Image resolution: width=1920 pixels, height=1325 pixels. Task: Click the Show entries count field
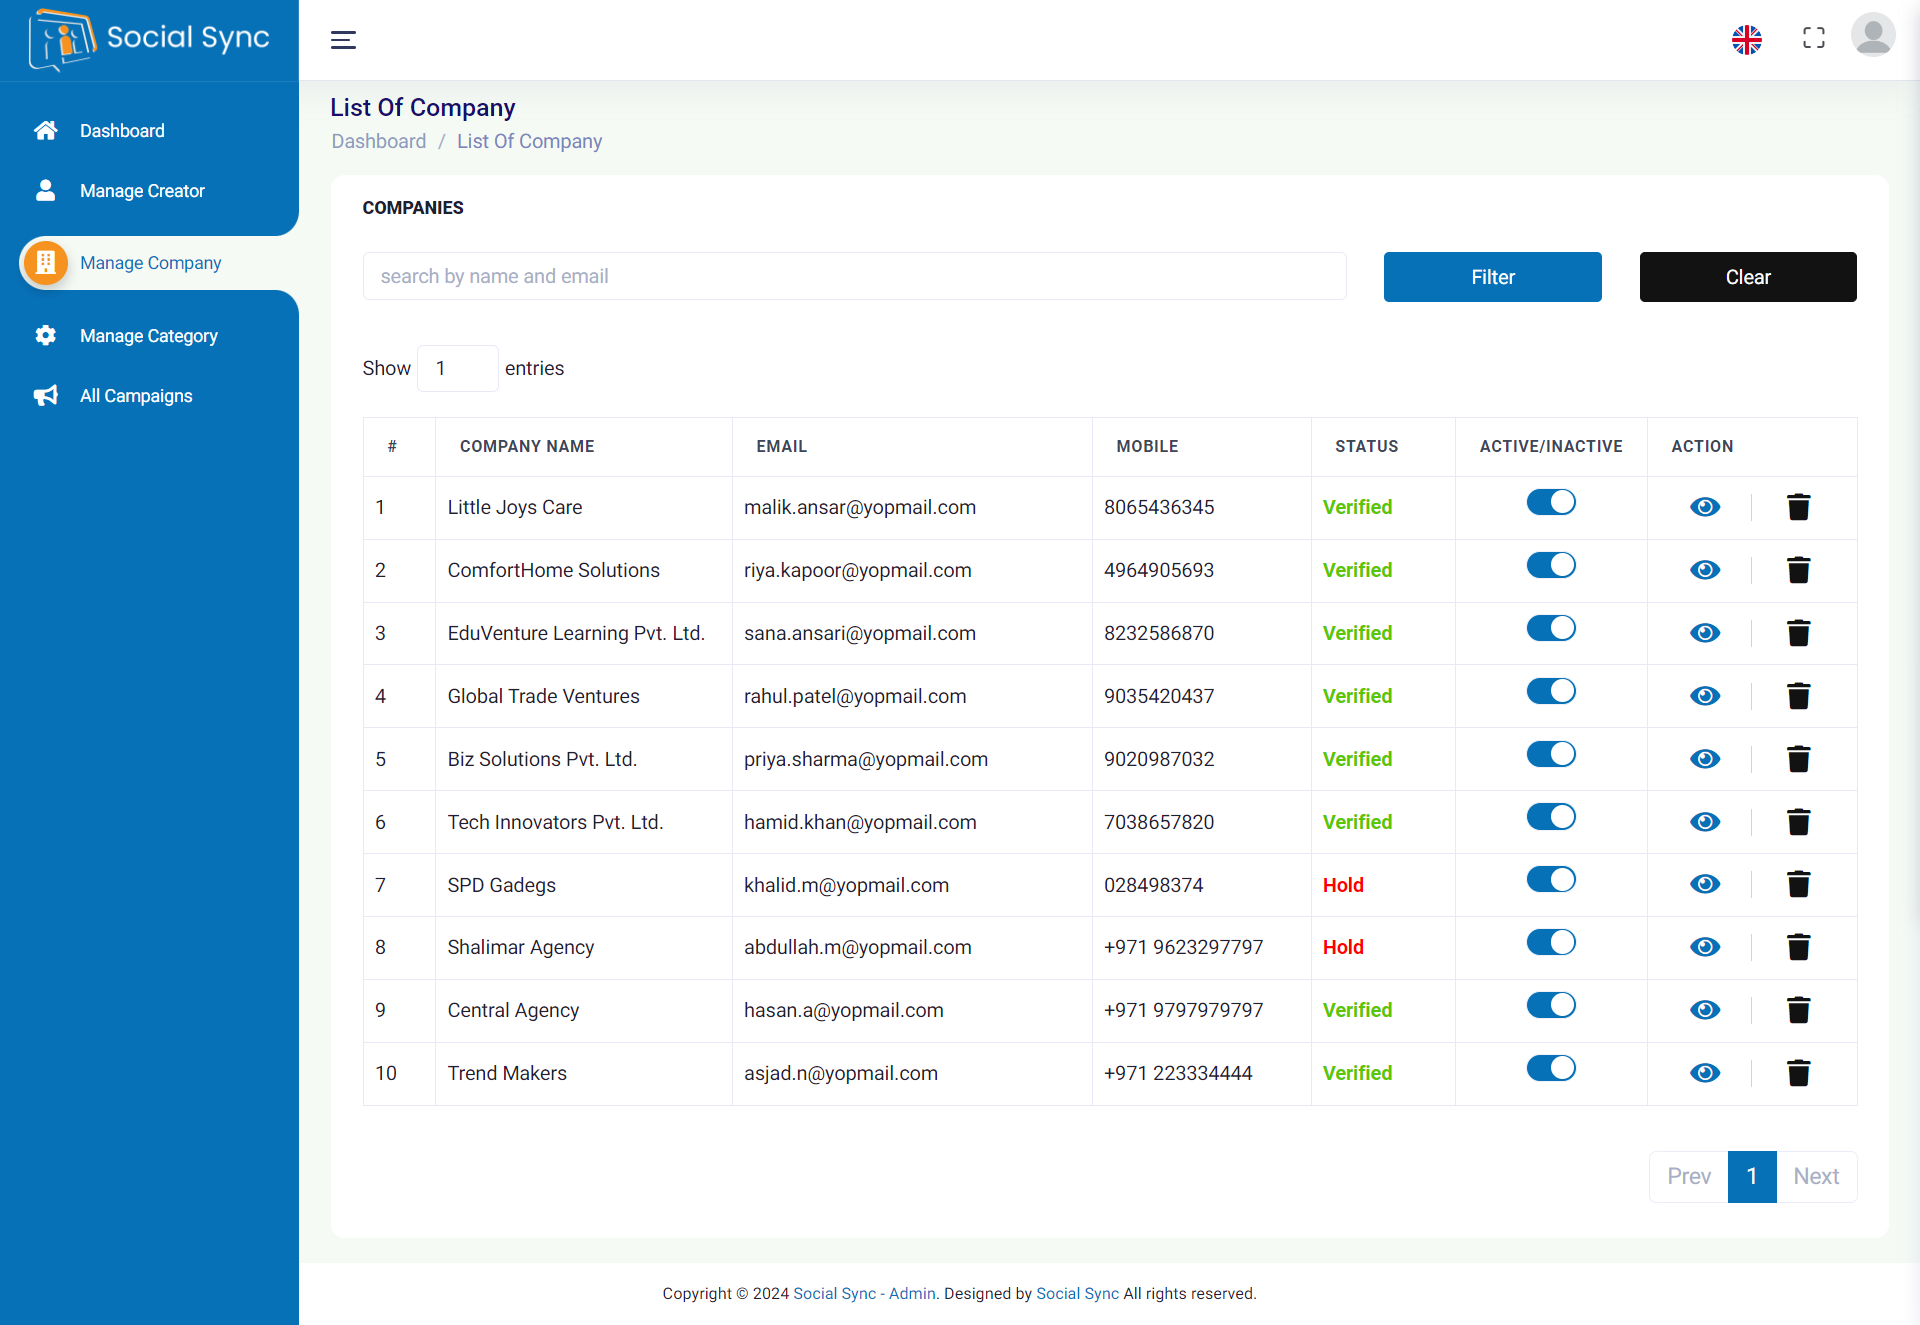(457, 368)
